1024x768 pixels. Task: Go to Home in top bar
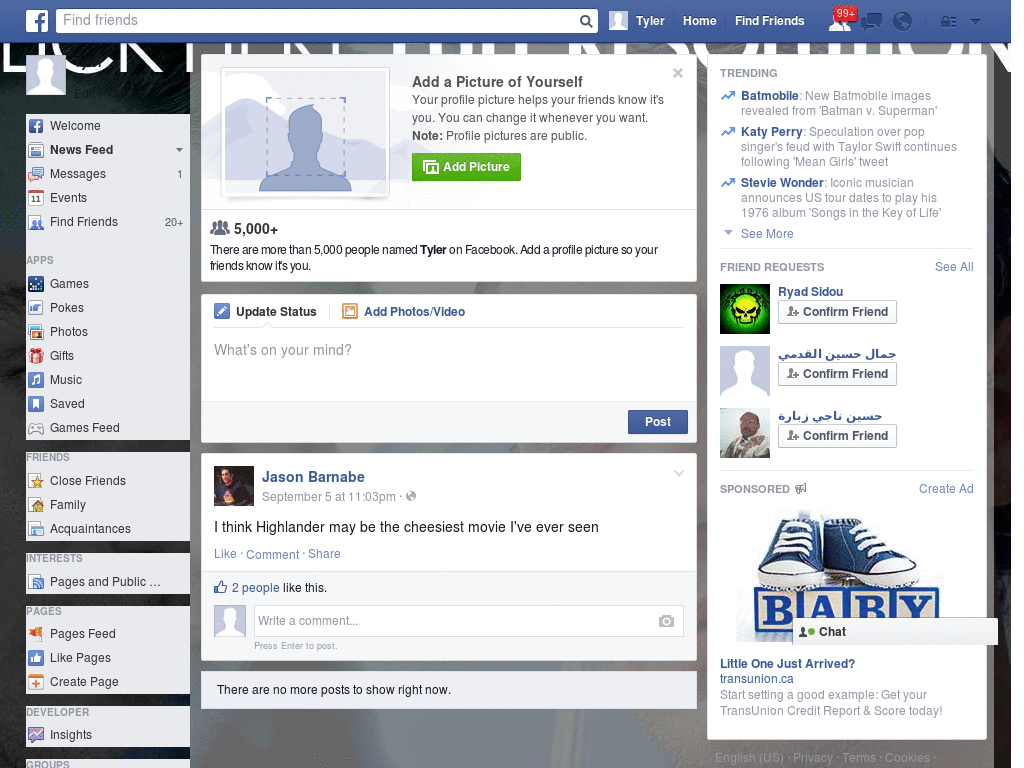click(699, 21)
